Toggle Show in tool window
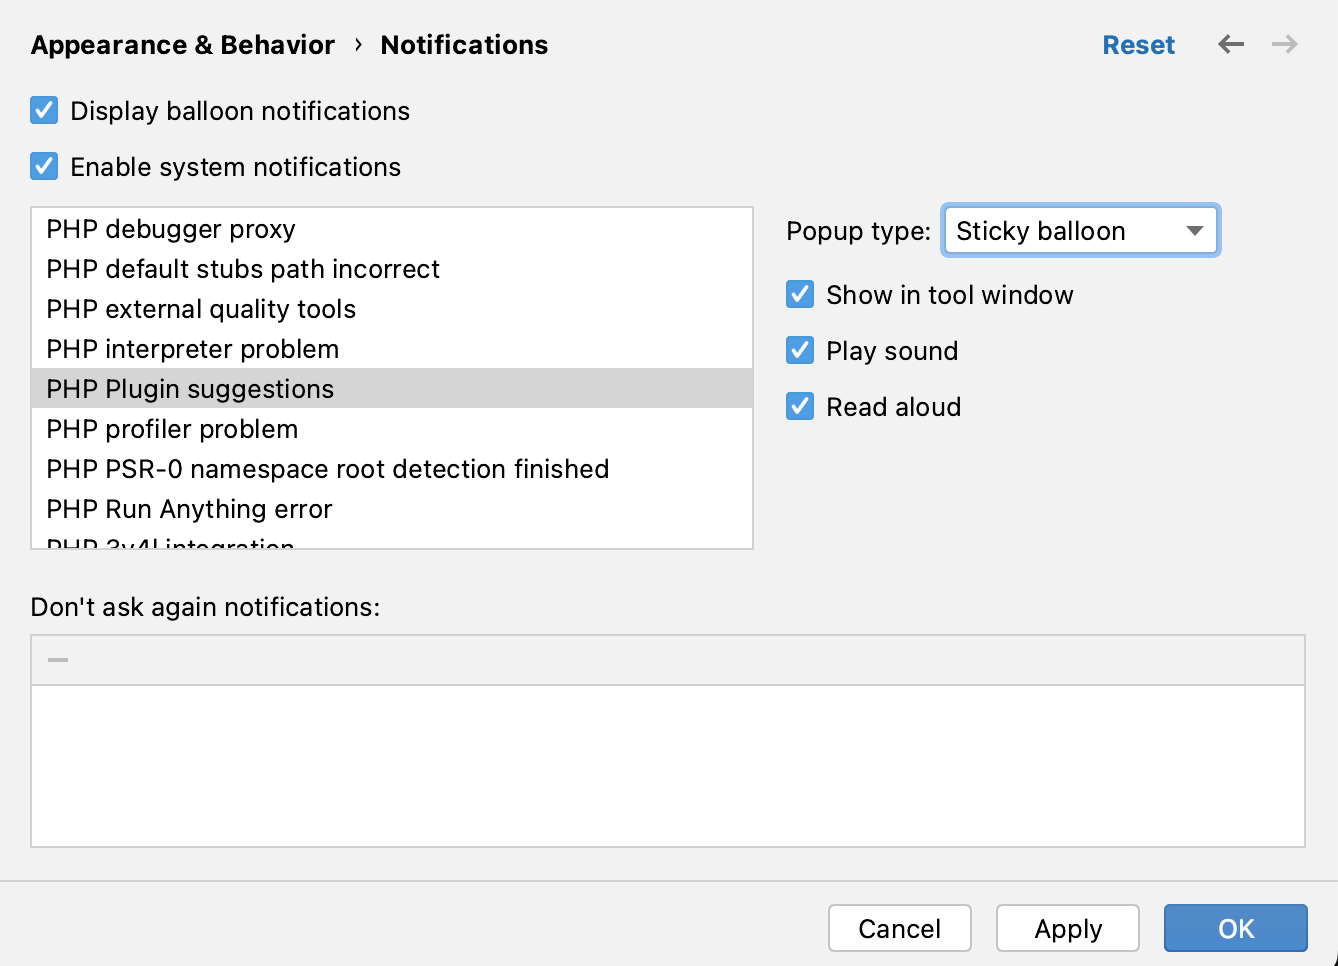Viewport: 1338px width, 966px height. point(800,294)
